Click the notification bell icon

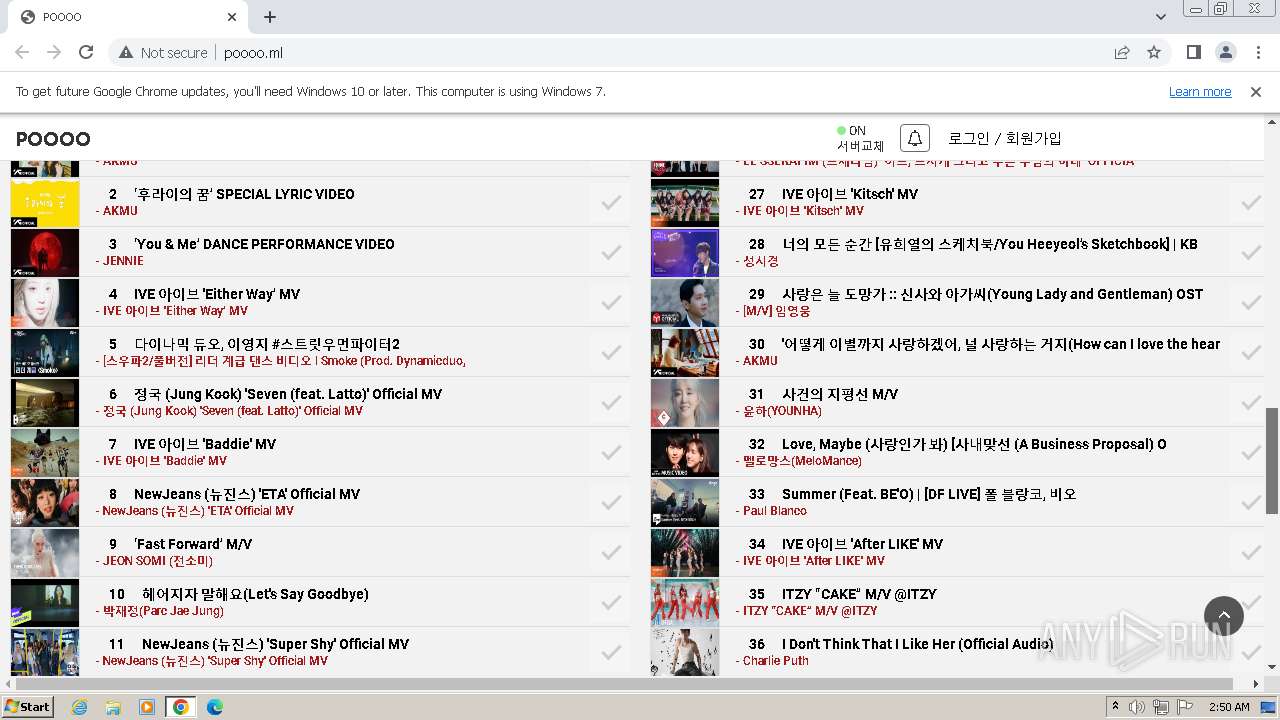pos(914,139)
